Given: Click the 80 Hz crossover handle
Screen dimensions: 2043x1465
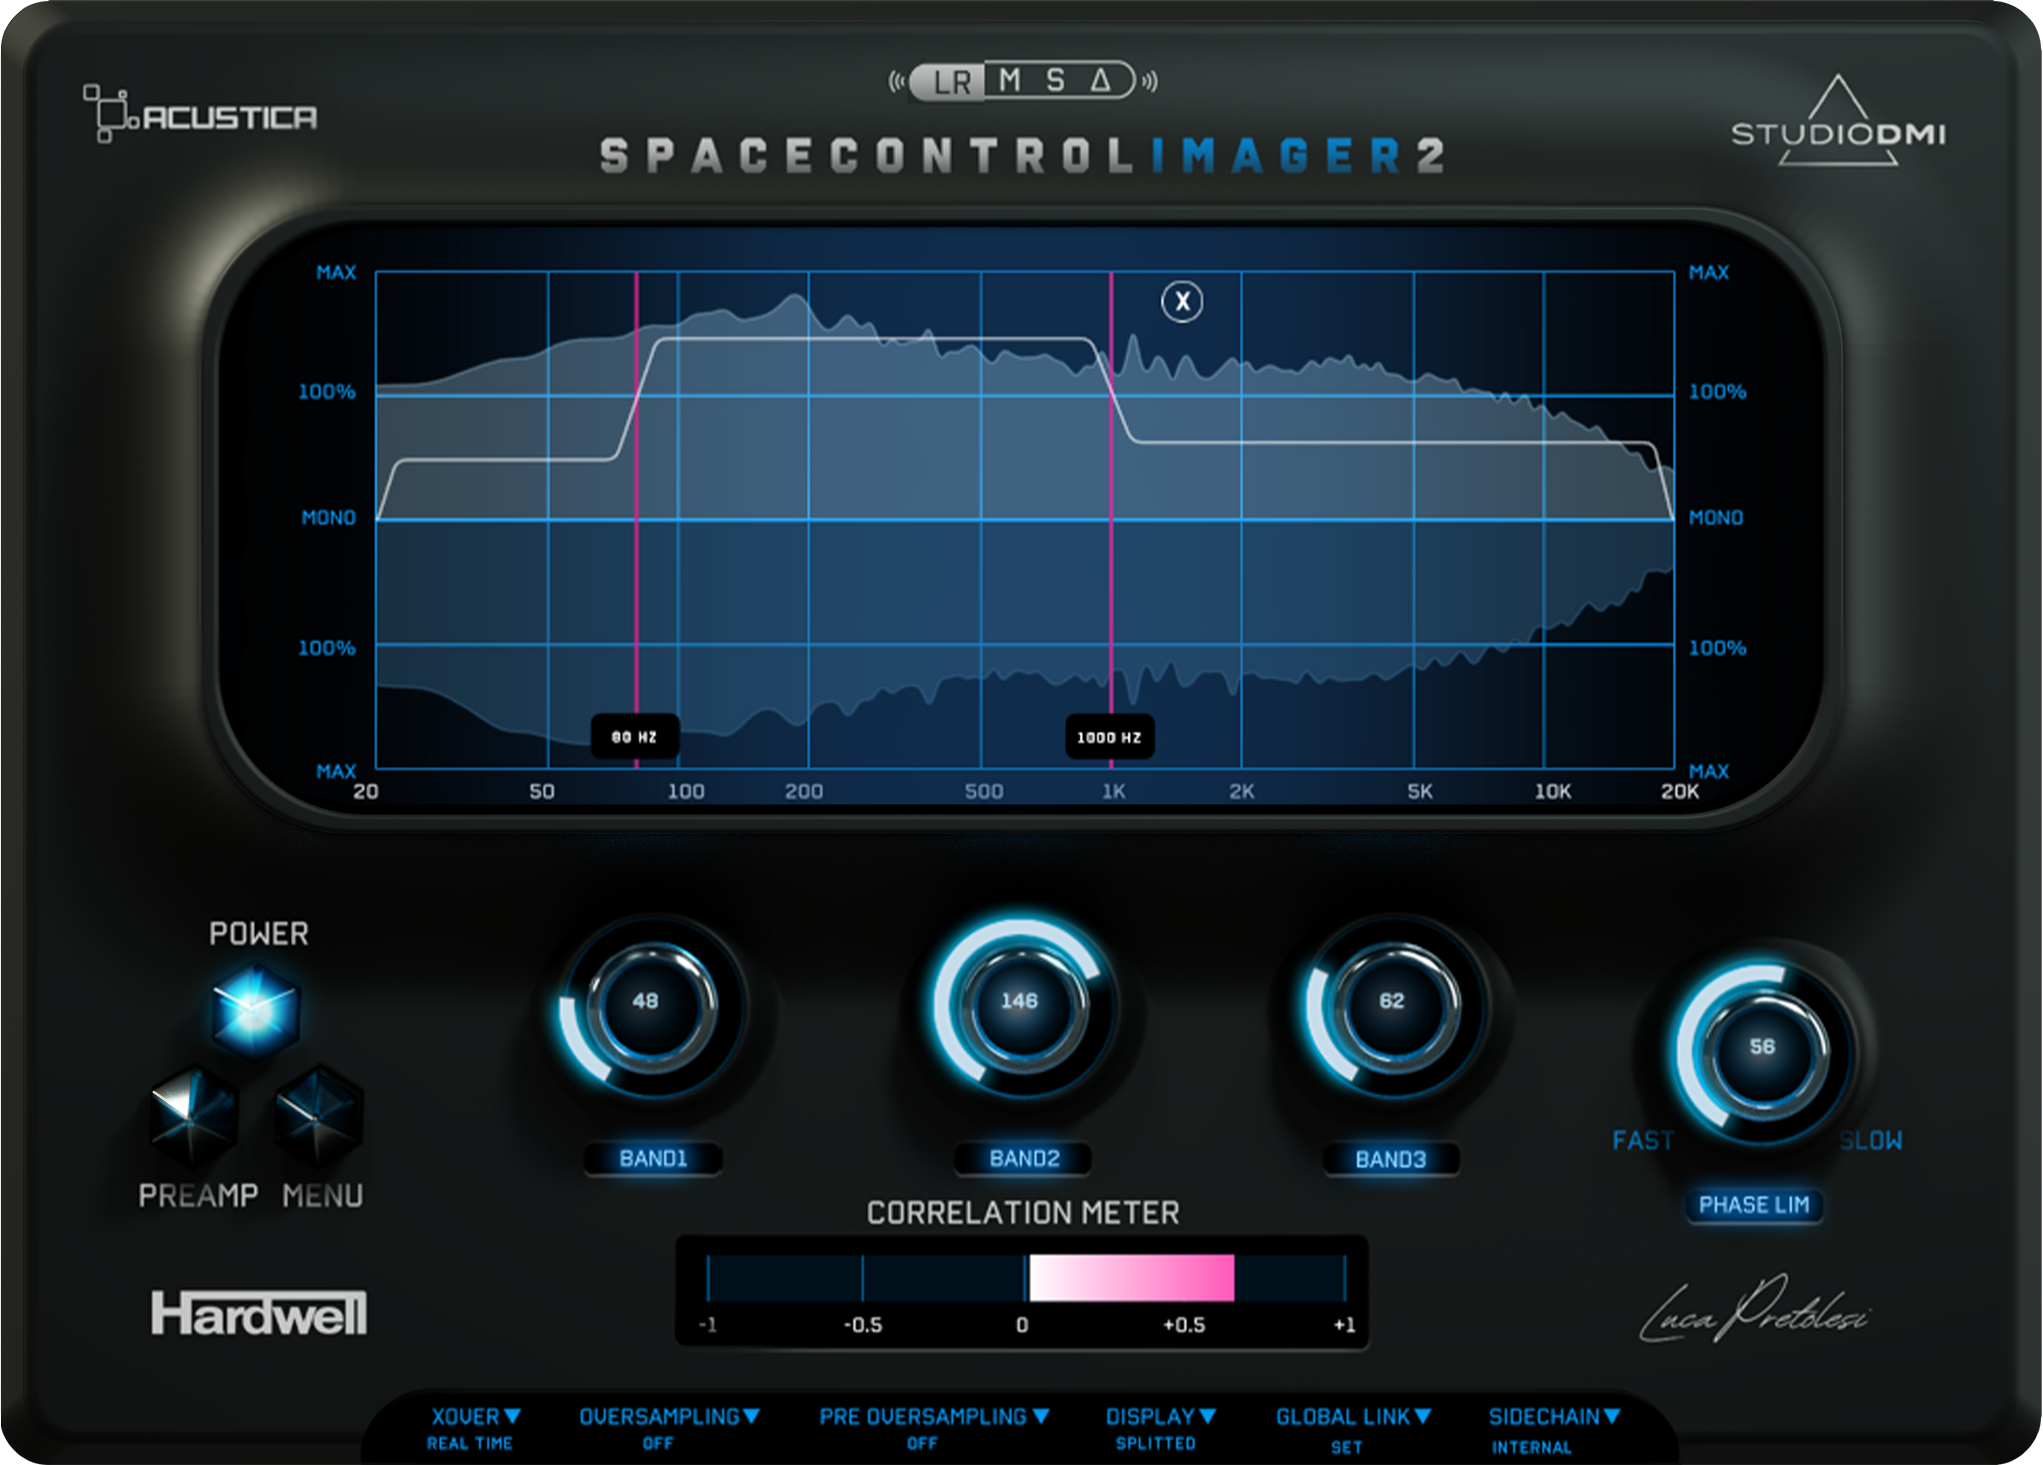Looking at the screenshot, I should 635,737.
